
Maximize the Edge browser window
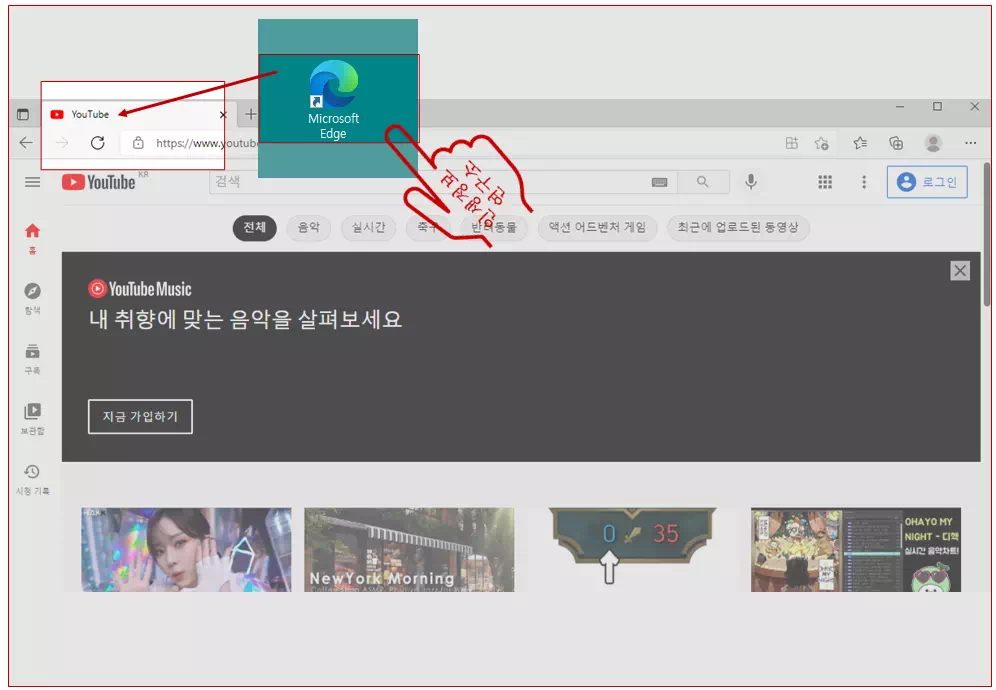[x=937, y=107]
